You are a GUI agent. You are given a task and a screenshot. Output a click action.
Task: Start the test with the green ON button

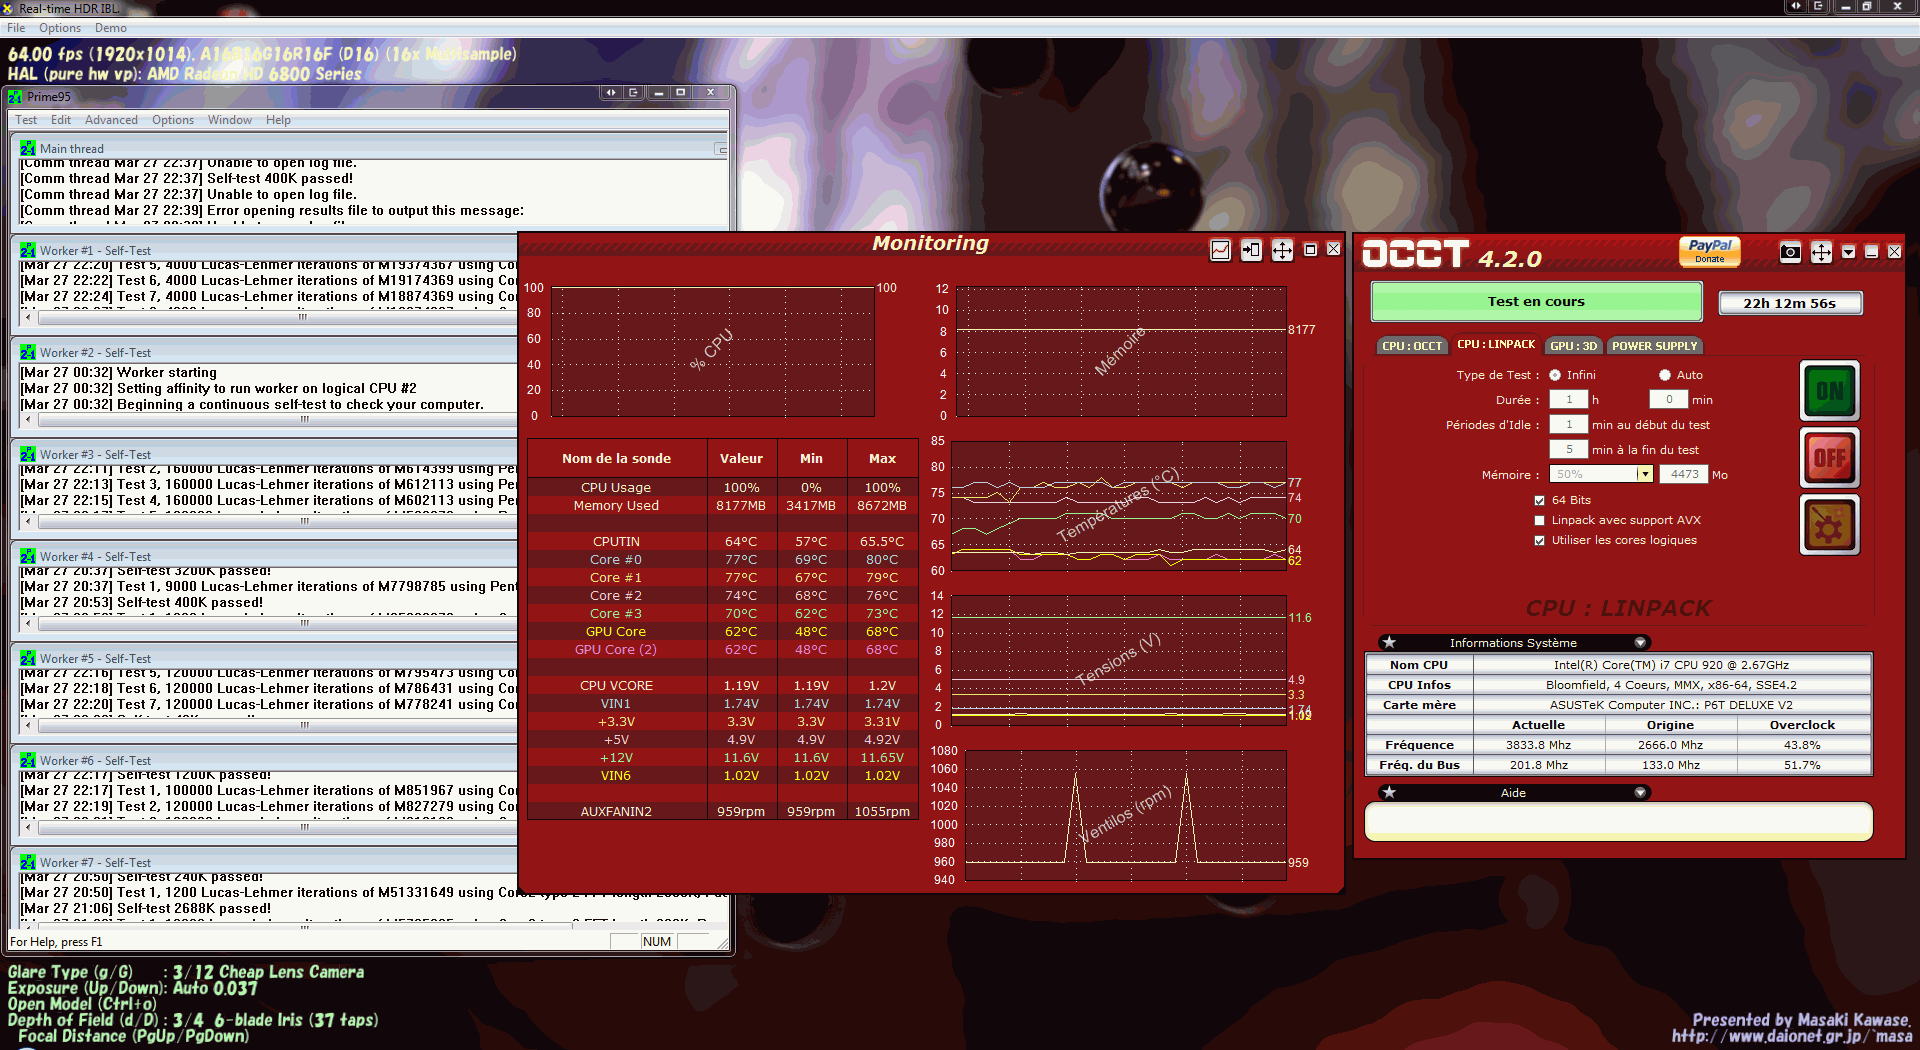pyautogui.click(x=1829, y=391)
